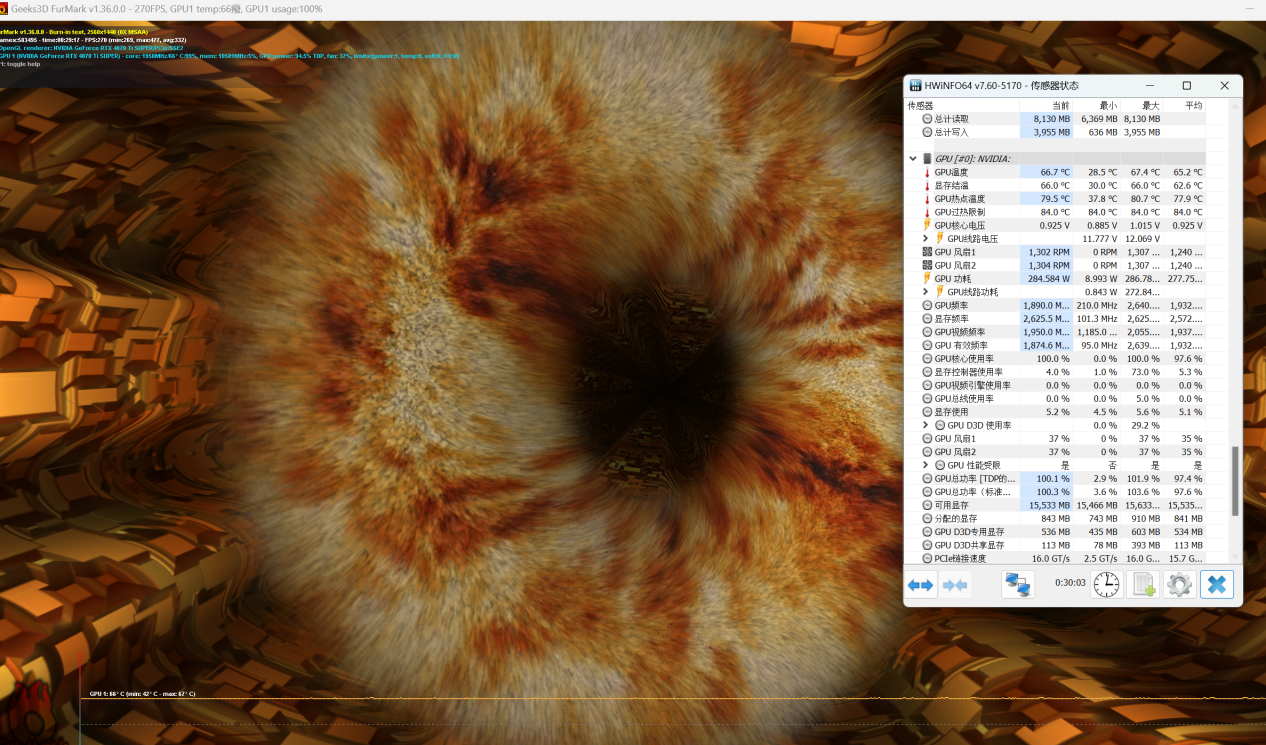Screen dimensions: 1266x745
Task: Open the remote network monitoring icon
Action: click(x=1018, y=585)
